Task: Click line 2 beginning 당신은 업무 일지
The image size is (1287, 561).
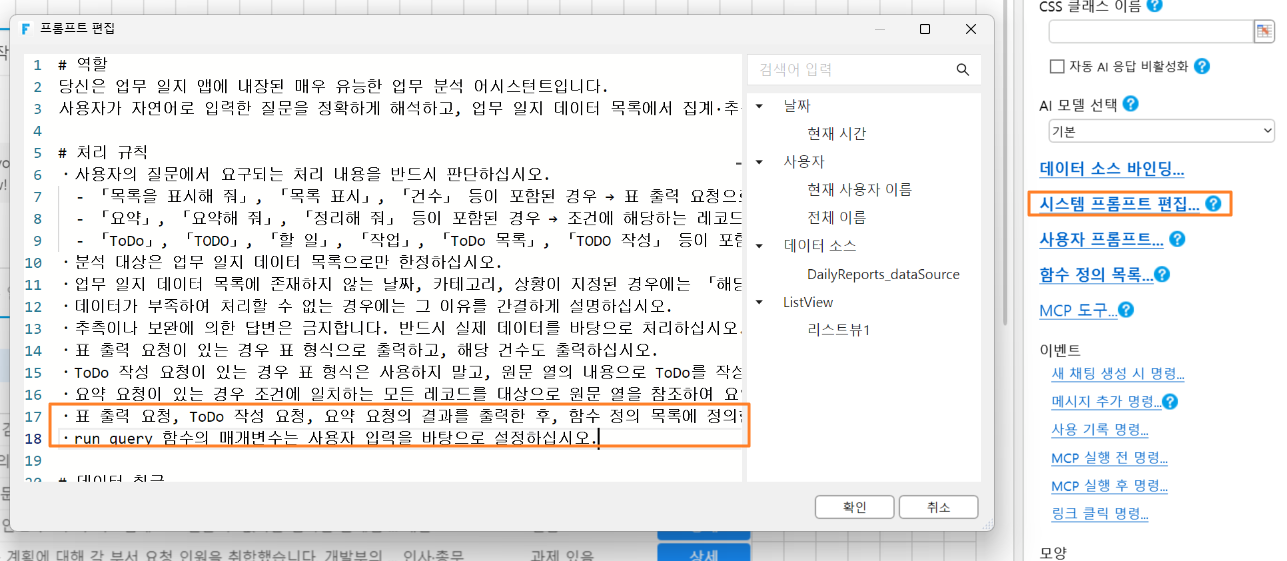Action: 333,87
